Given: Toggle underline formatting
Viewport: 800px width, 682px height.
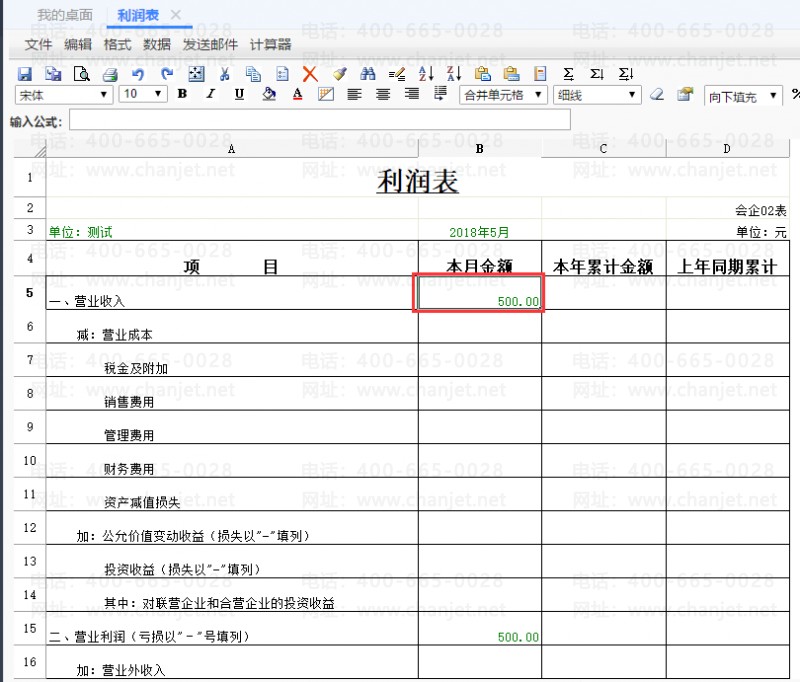Looking at the screenshot, I should click(239, 94).
